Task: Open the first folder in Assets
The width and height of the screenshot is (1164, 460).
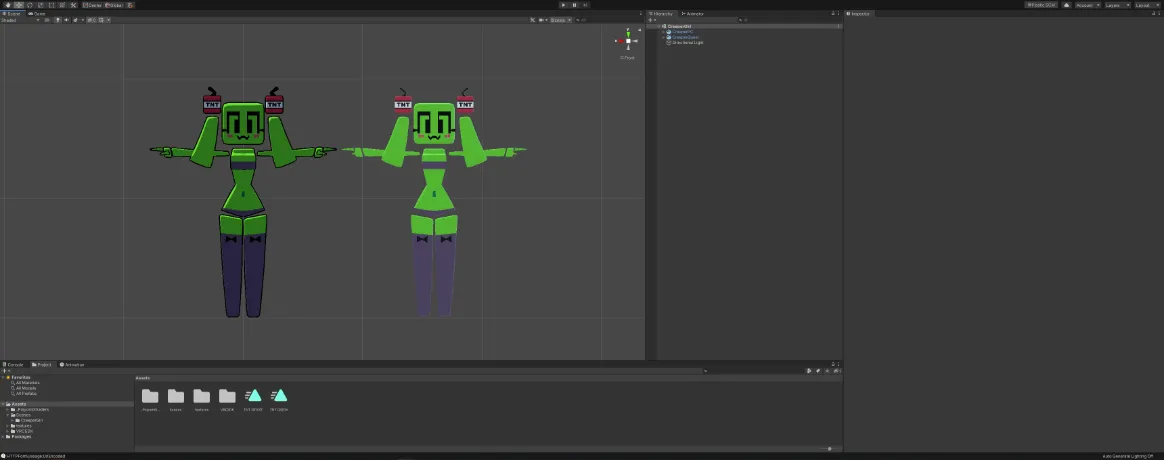Action: 150,397
